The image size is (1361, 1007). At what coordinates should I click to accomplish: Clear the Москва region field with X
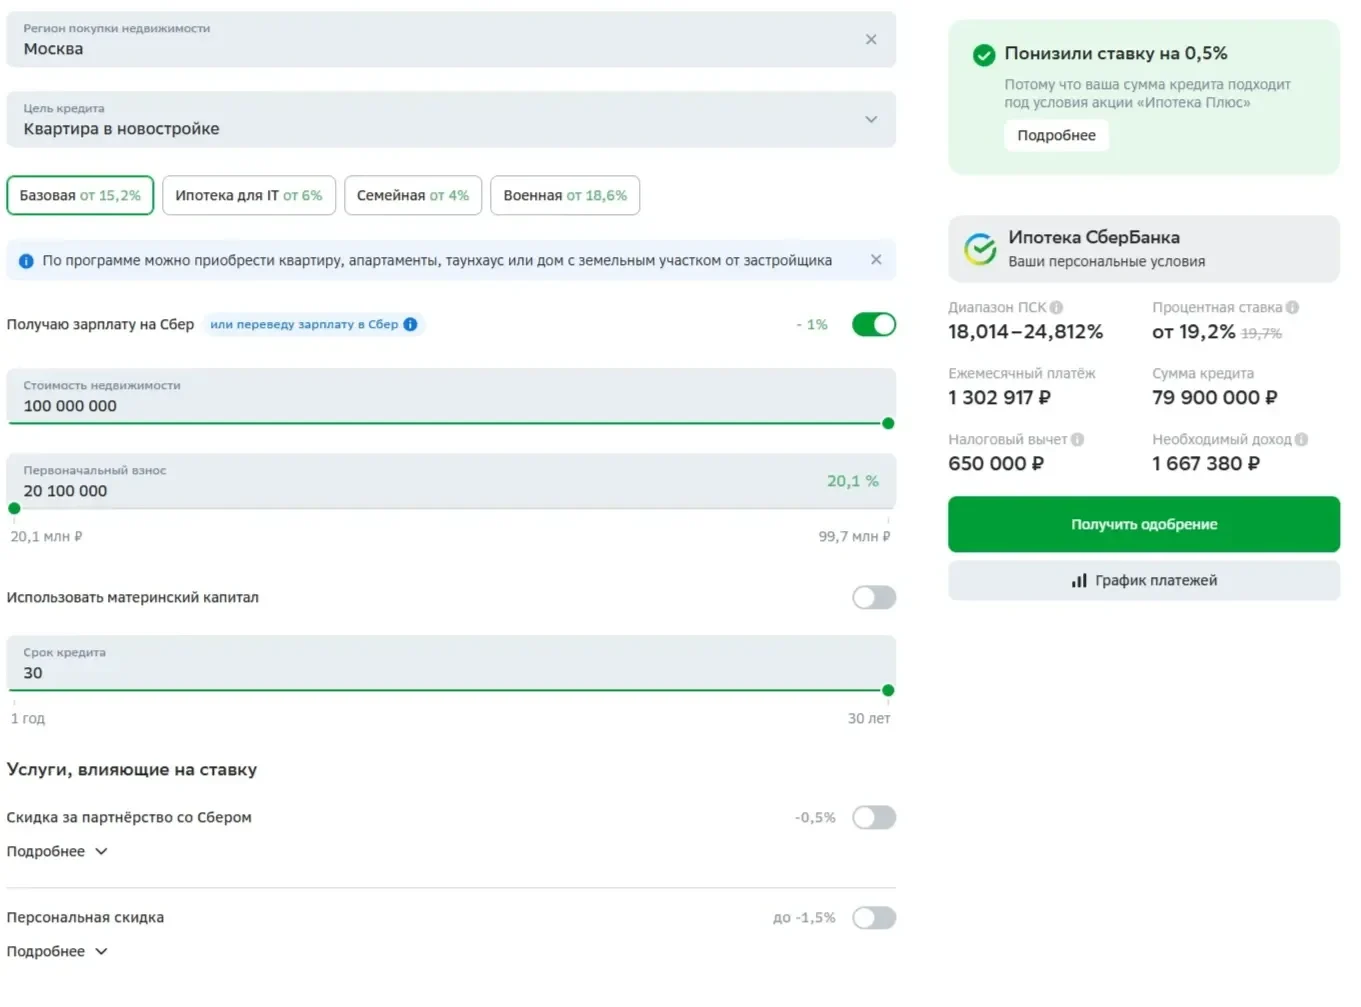(870, 40)
